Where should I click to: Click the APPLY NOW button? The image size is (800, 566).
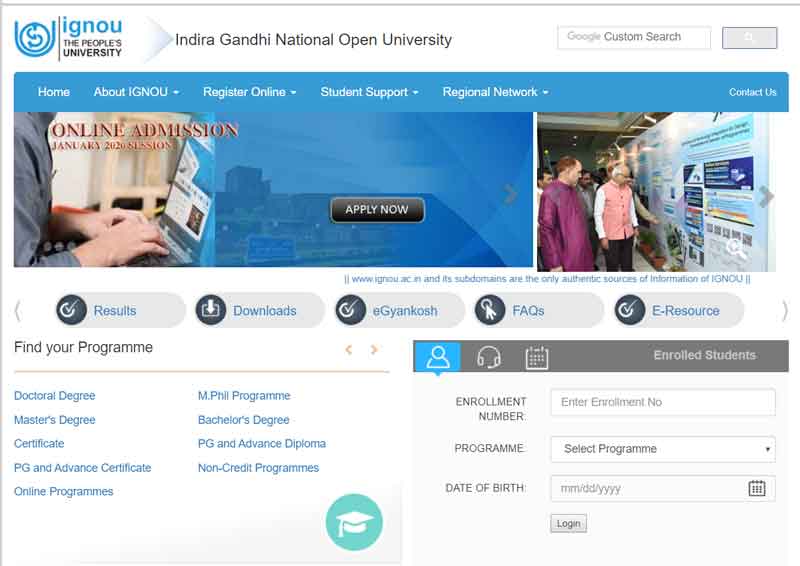click(x=377, y=210)
